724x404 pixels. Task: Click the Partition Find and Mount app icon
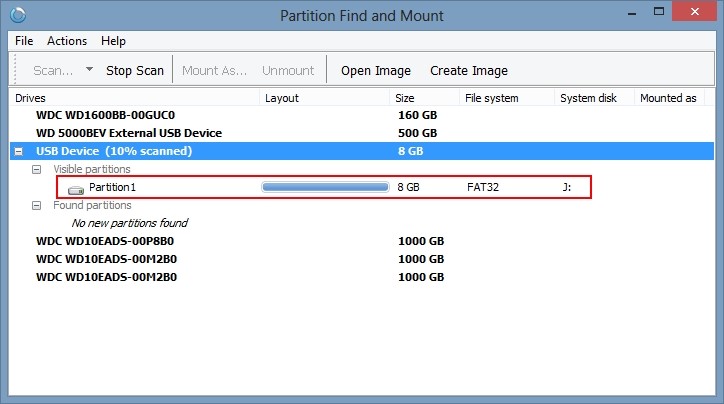click(18, 15)
